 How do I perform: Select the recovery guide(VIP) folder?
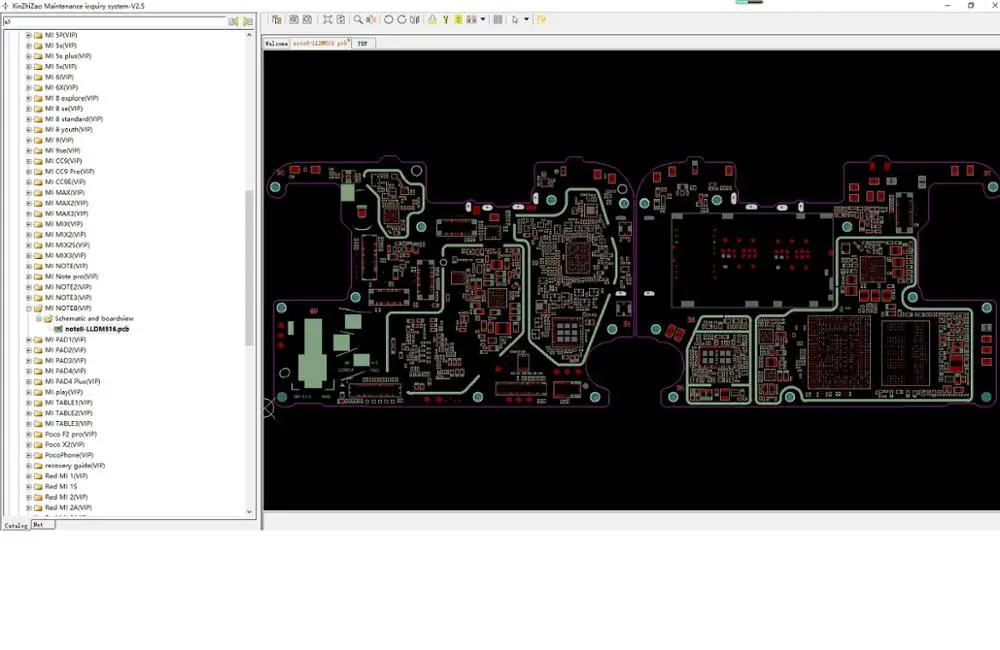click(74, 466)
